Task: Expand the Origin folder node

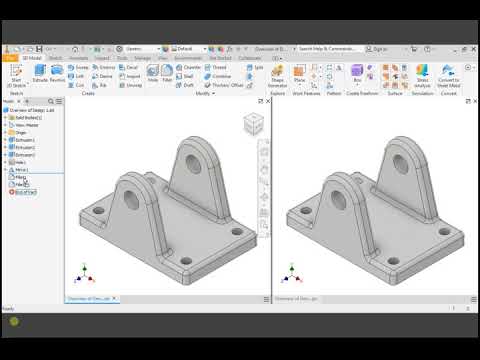Action: coord(5,132)
